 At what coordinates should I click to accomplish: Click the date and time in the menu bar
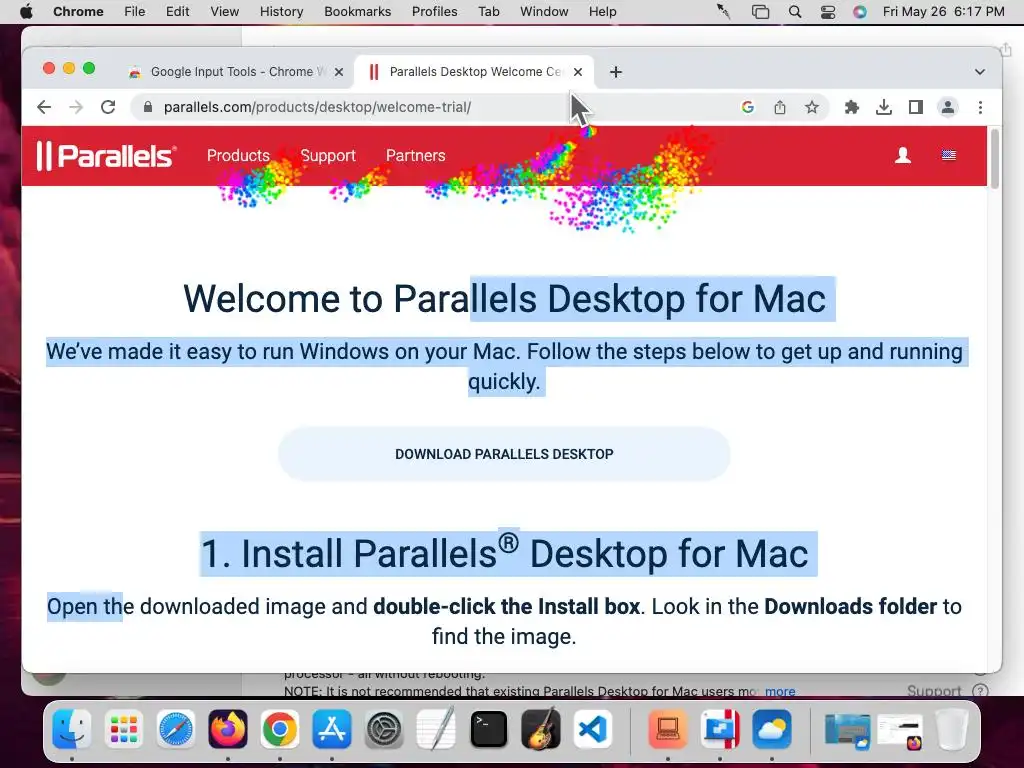(944, 12)
